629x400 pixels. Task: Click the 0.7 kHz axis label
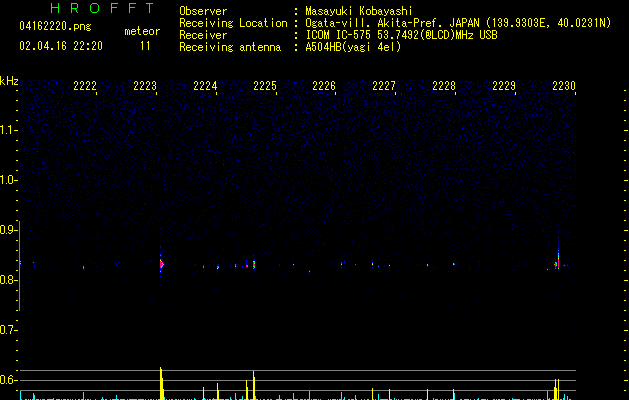[x=8, y=330]
